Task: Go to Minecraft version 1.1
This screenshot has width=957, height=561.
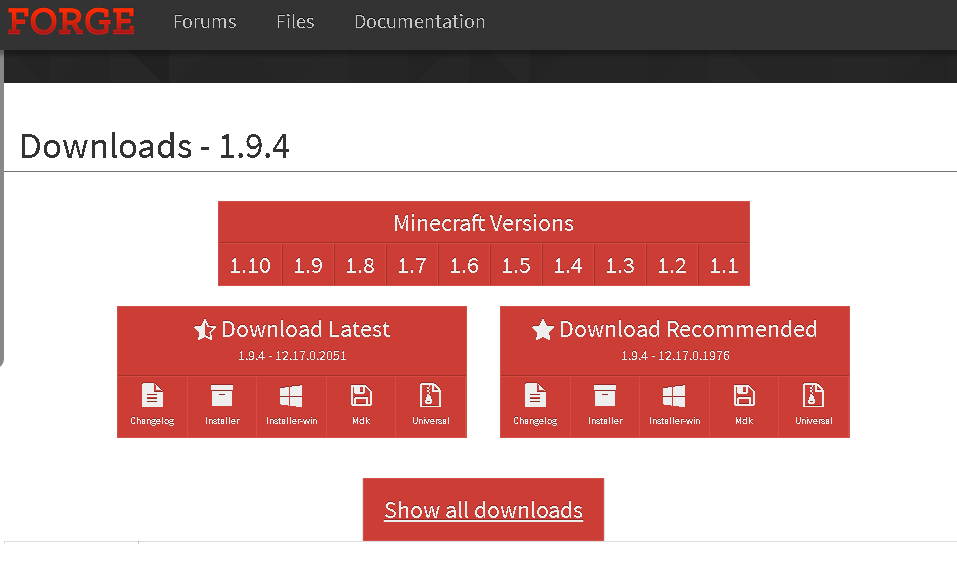Action: 724,266
